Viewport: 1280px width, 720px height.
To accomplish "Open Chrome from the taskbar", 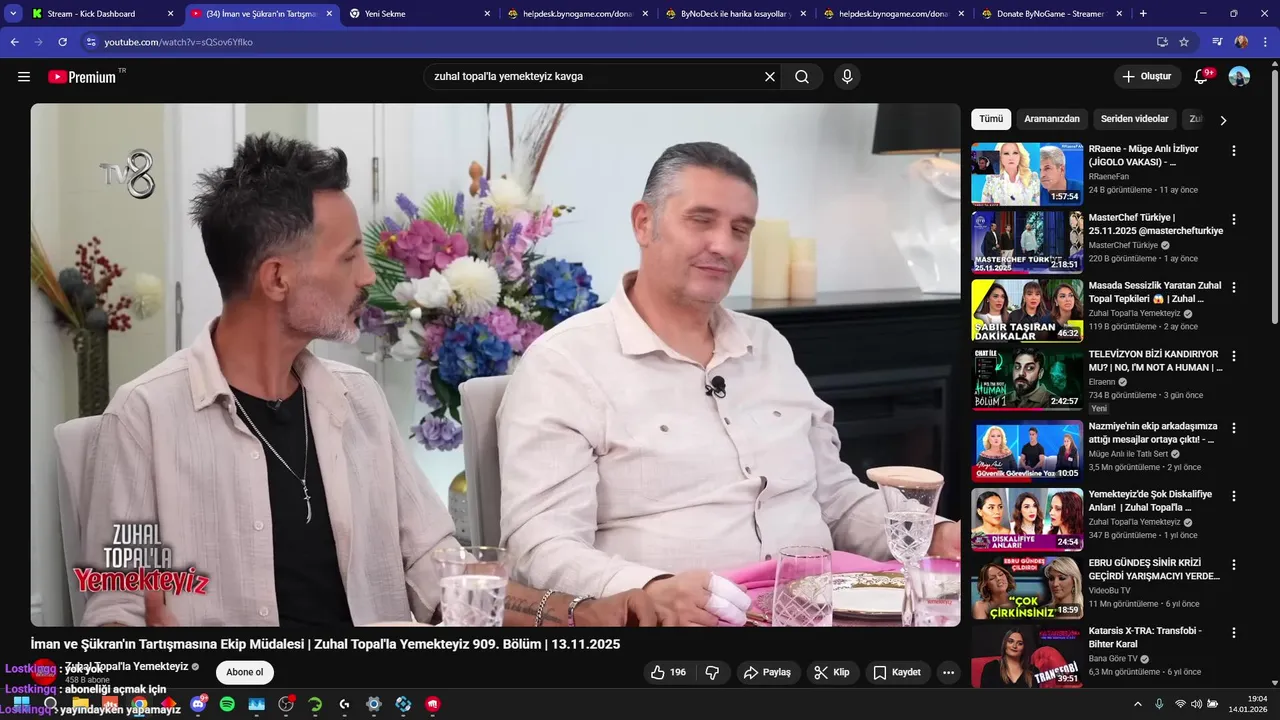I will click(138, 704).
